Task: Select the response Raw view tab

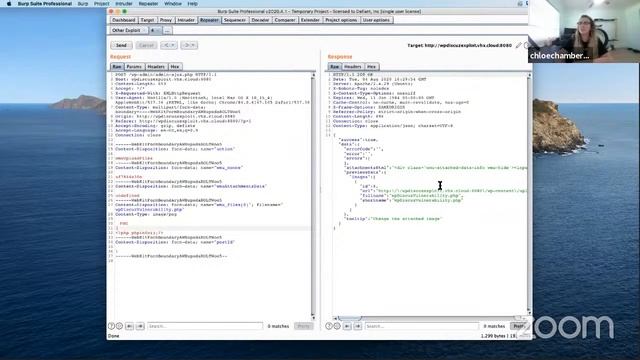Action: click(335, 67)
